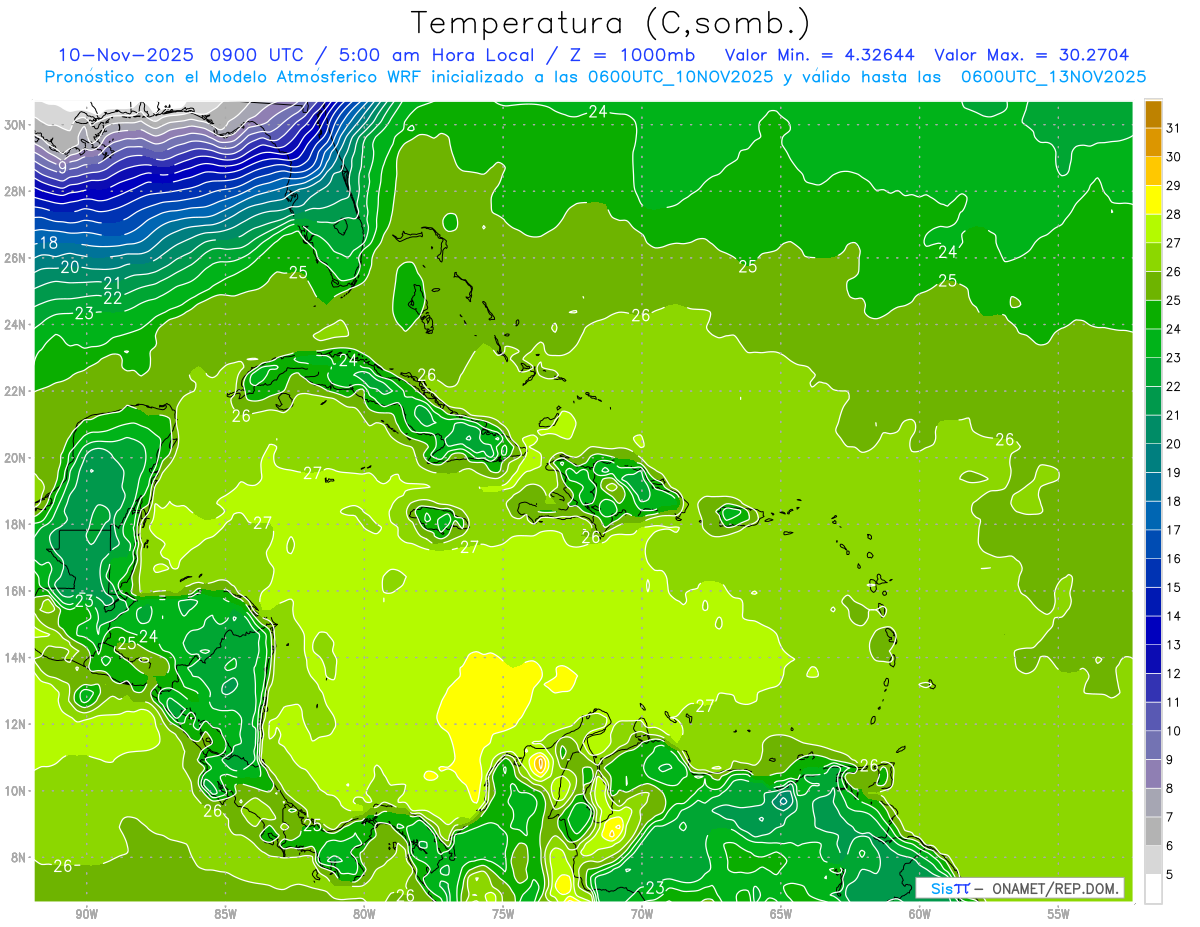1200x927 pixels.
Task: Click the 55W longitude axis label
Action: pyautogui.click(x=1058, y=913)
